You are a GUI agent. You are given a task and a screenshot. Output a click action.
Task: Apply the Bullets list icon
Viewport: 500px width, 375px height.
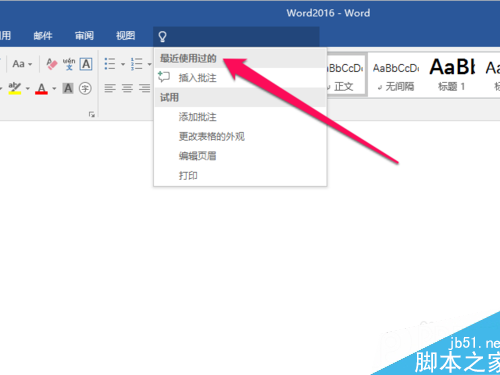click(110, 64)
